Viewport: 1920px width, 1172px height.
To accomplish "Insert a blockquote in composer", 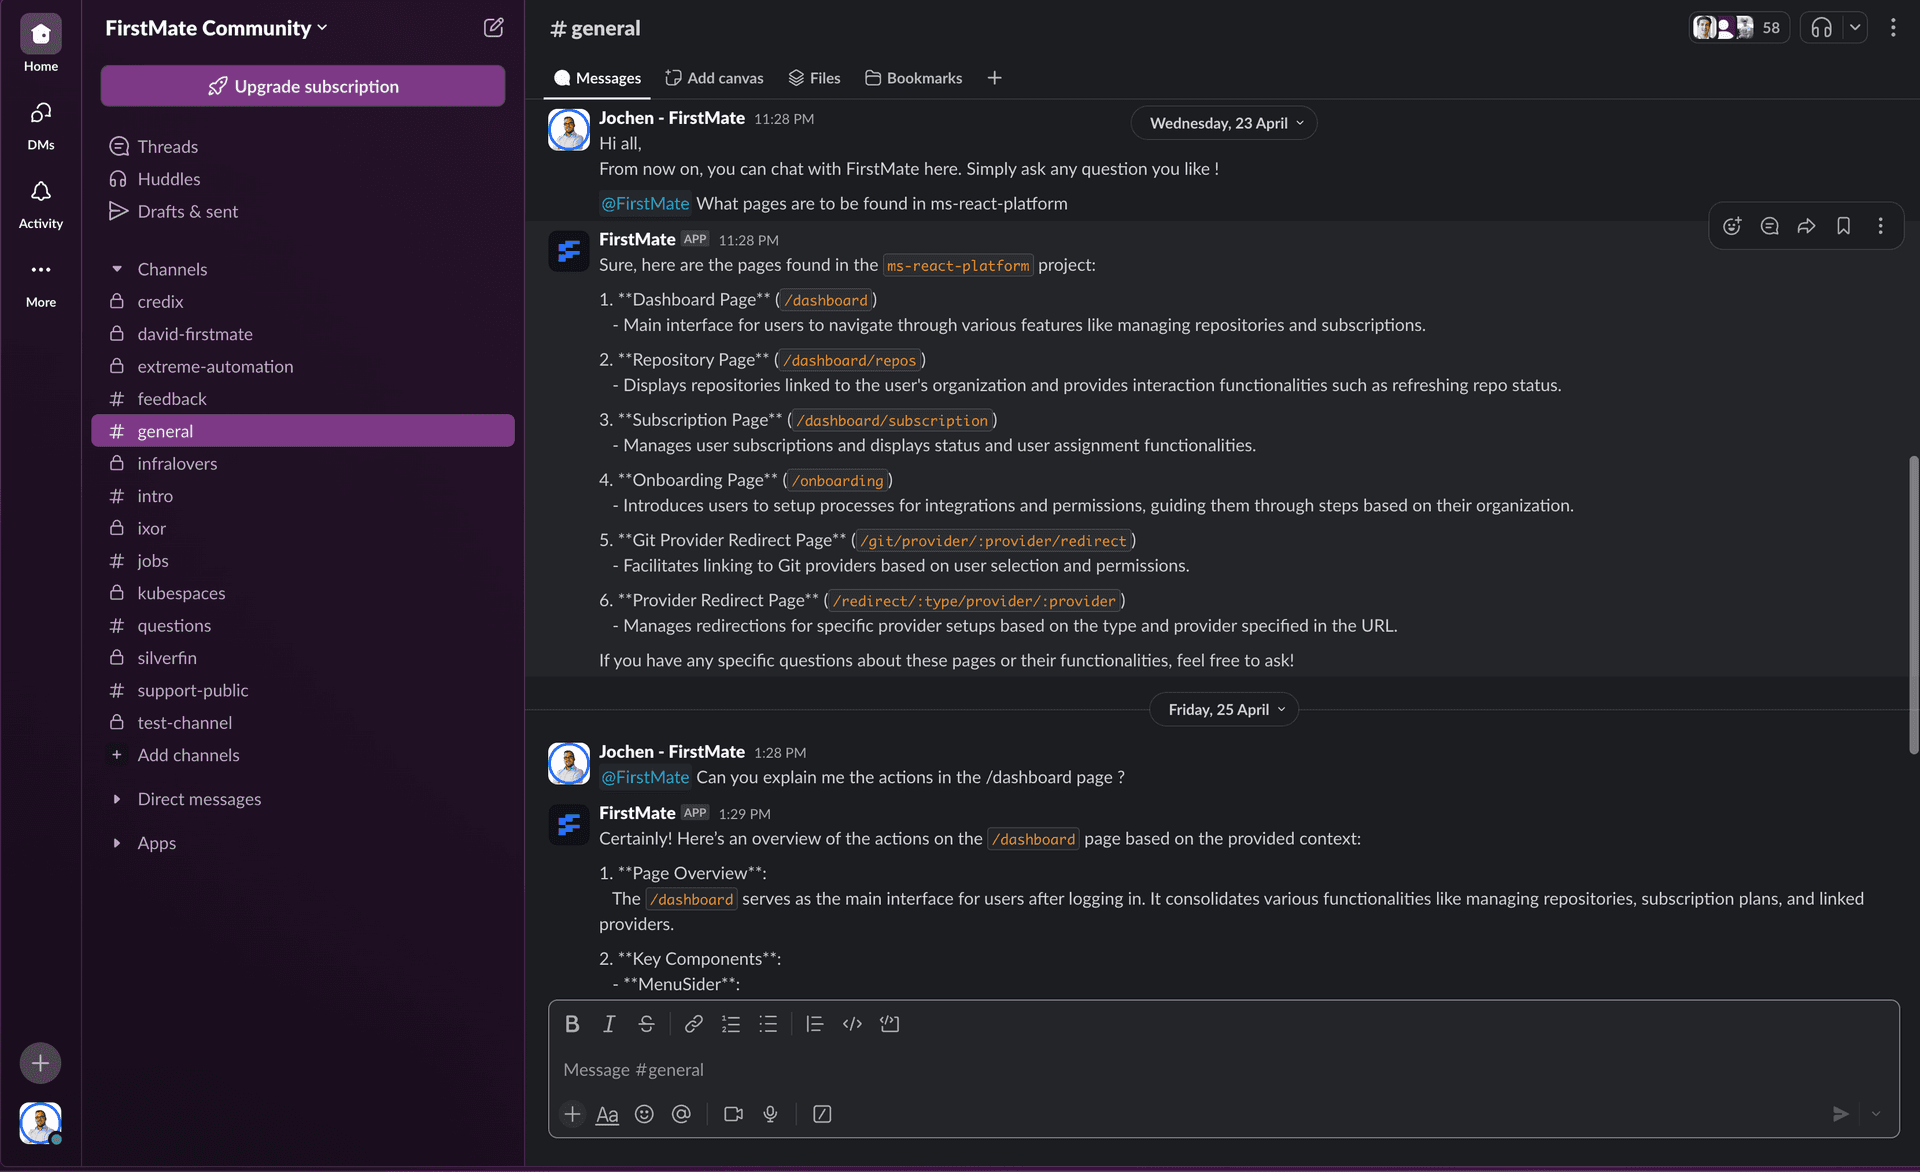I will pos(814,1024).
